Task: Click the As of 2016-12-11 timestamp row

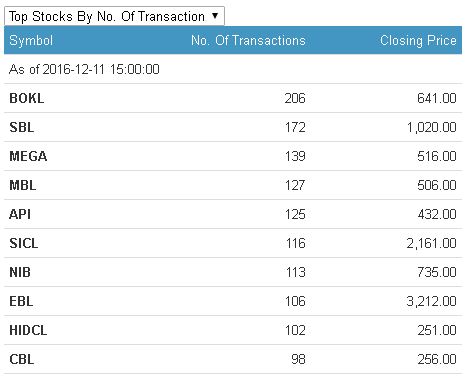Action: [x=233, y=69]
